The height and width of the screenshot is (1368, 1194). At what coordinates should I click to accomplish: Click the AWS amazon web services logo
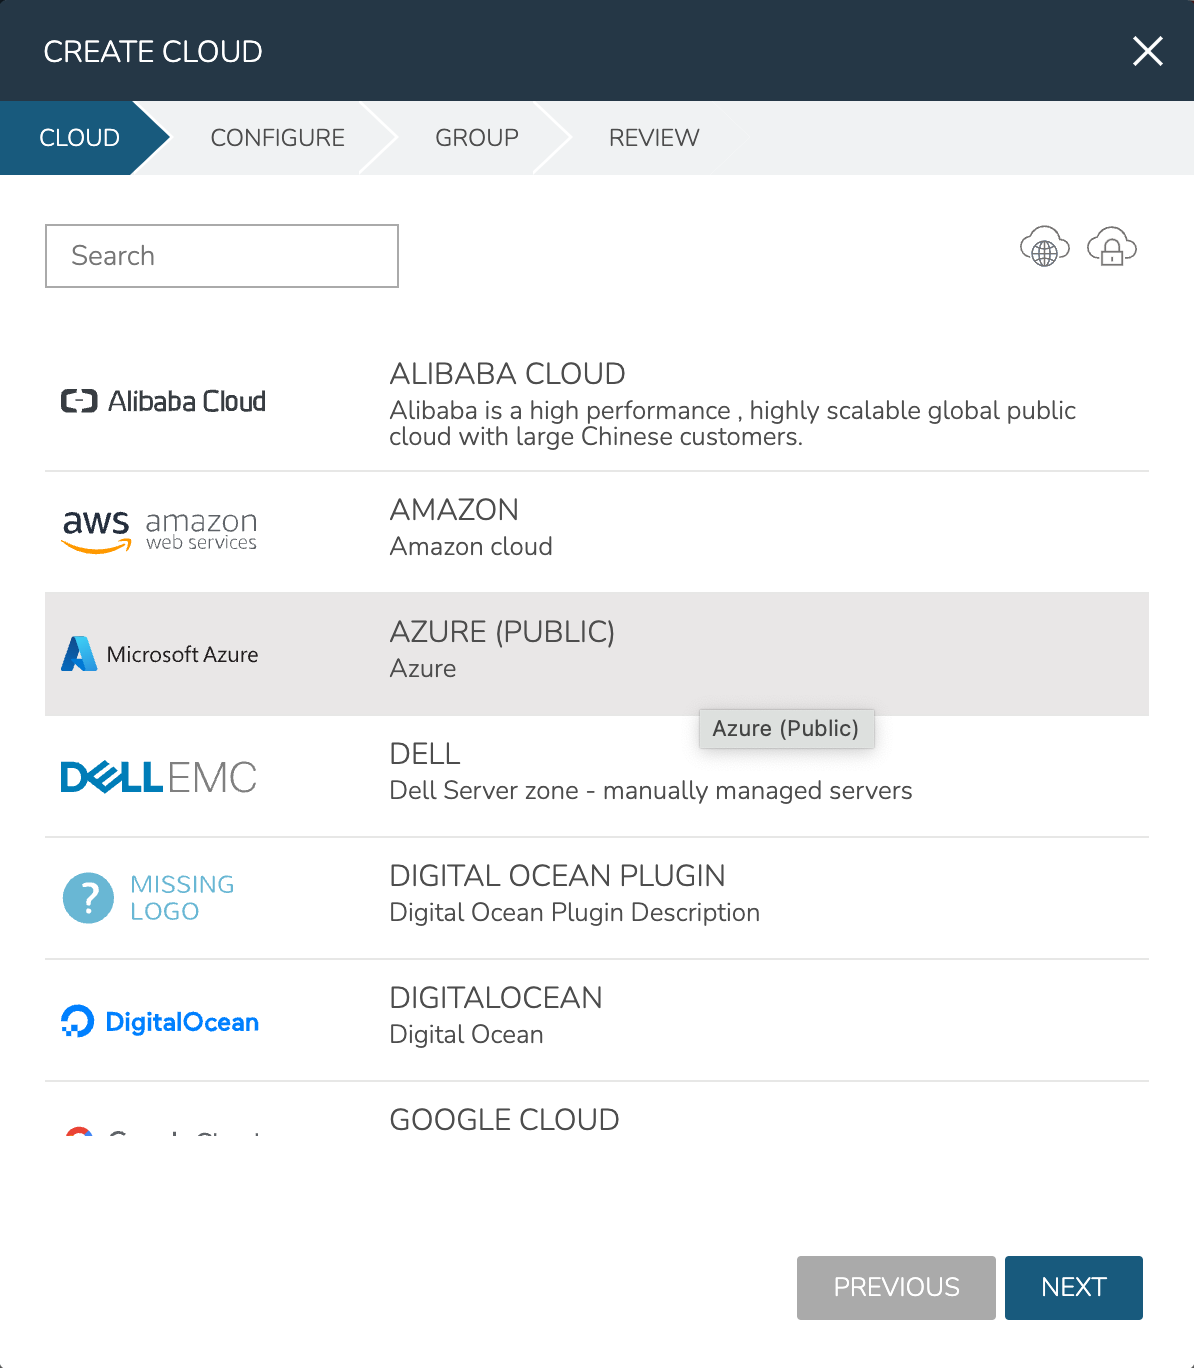(x=160, y=531)
